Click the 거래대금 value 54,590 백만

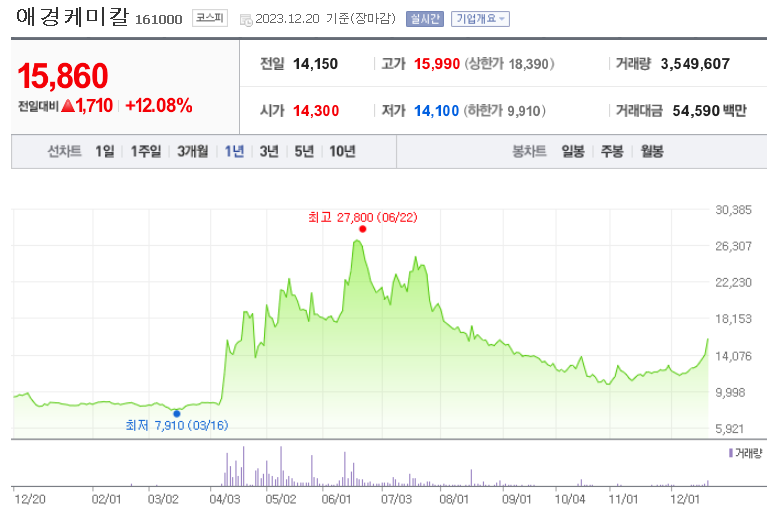click(709, 111)
